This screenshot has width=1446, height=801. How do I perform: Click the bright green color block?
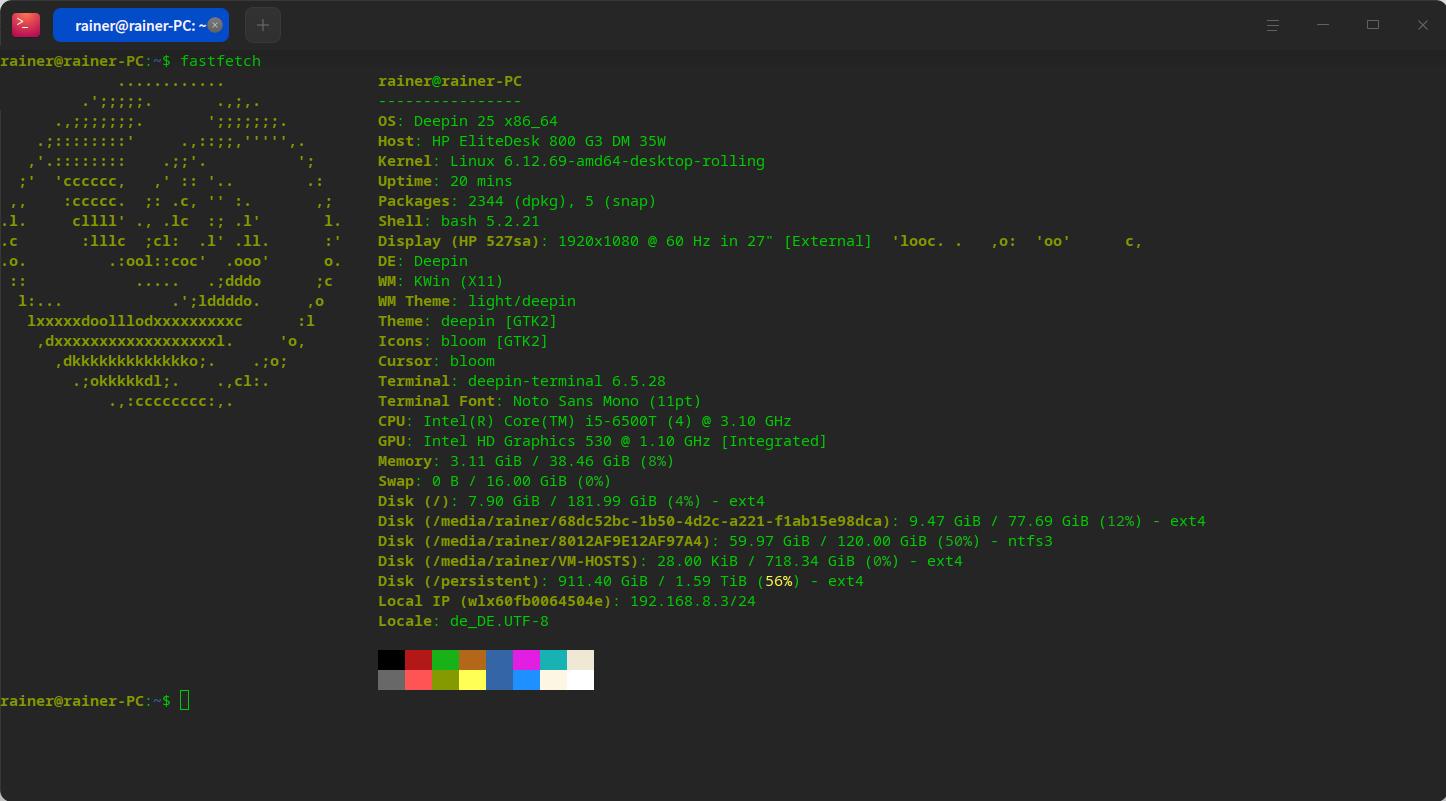tap(445, 660)
